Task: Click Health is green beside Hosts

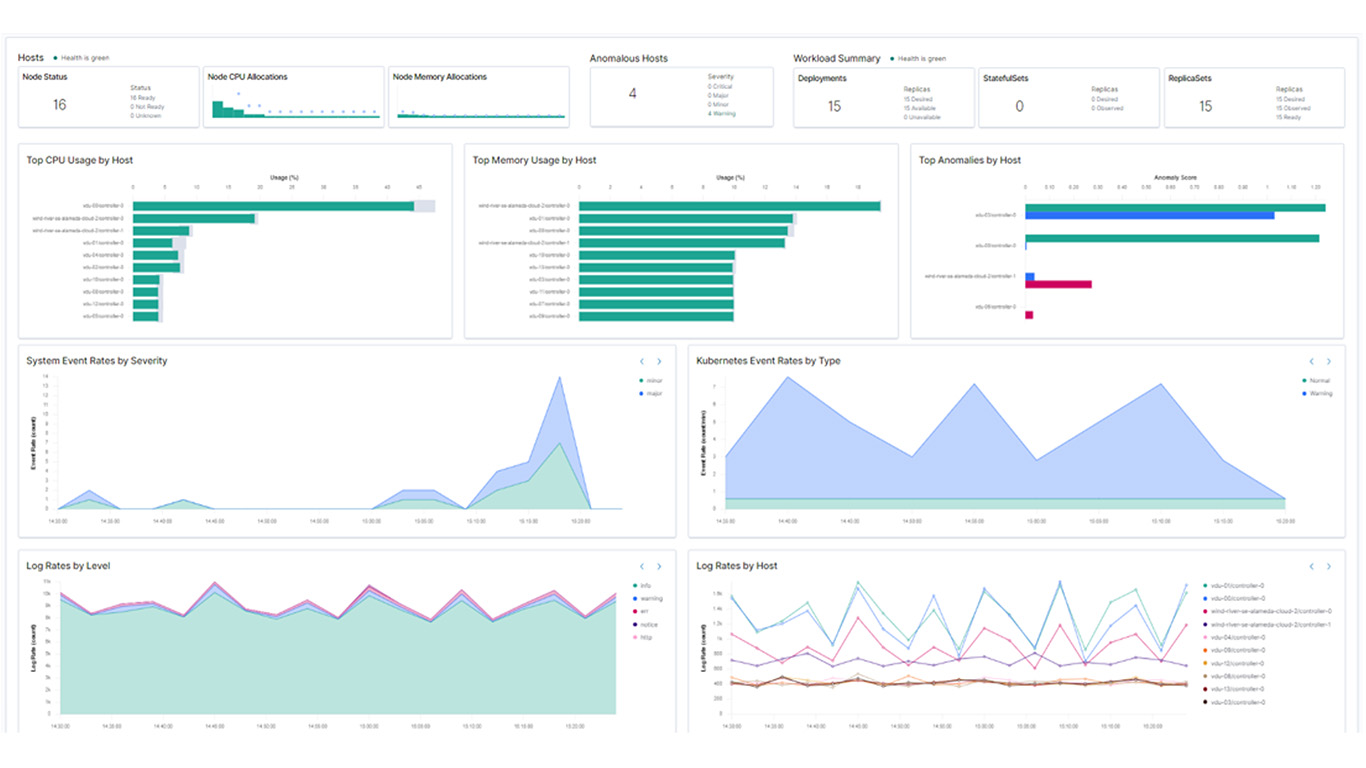Action: pos(82,58)
